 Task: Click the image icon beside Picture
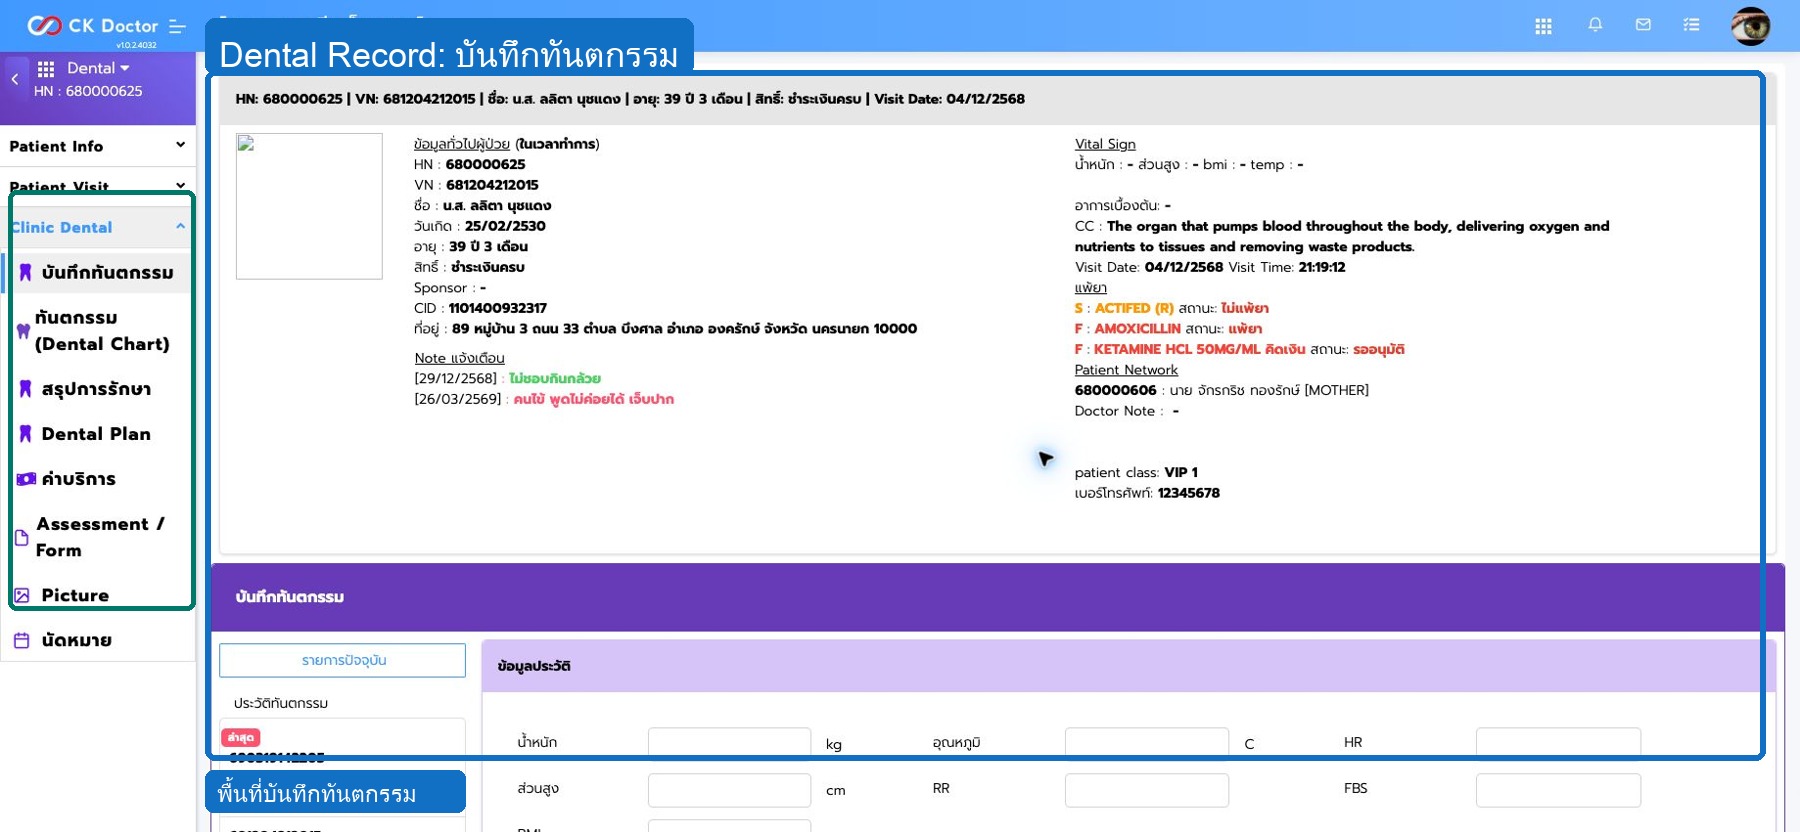pyautogui.click(x=22, y=595)
